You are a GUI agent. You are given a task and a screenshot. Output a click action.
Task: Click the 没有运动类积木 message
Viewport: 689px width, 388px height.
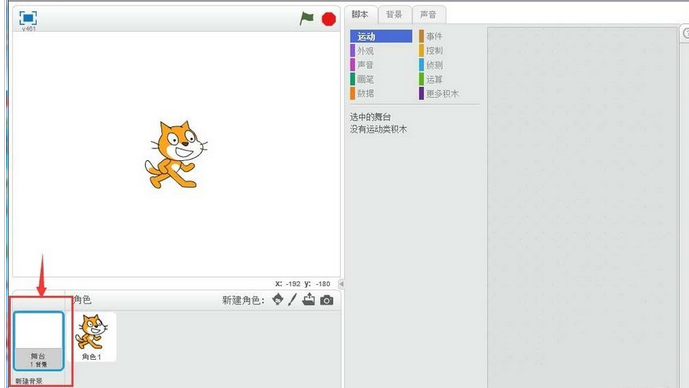(378, 129)
